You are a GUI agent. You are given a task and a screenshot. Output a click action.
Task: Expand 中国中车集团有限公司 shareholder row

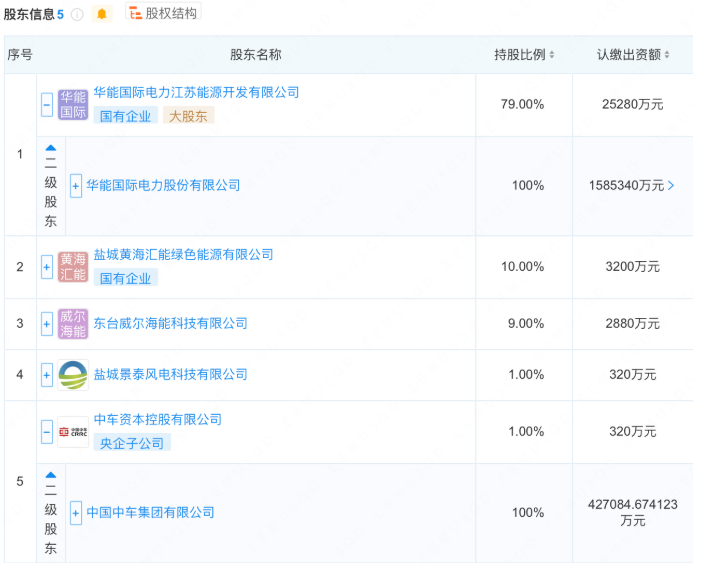(x=76, y=513)
